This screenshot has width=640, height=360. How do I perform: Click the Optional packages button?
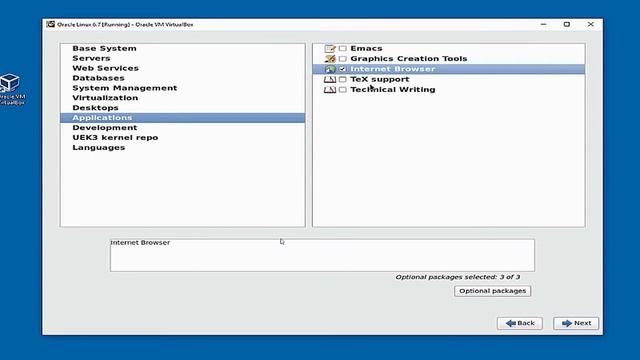click(x=492, y=291)
